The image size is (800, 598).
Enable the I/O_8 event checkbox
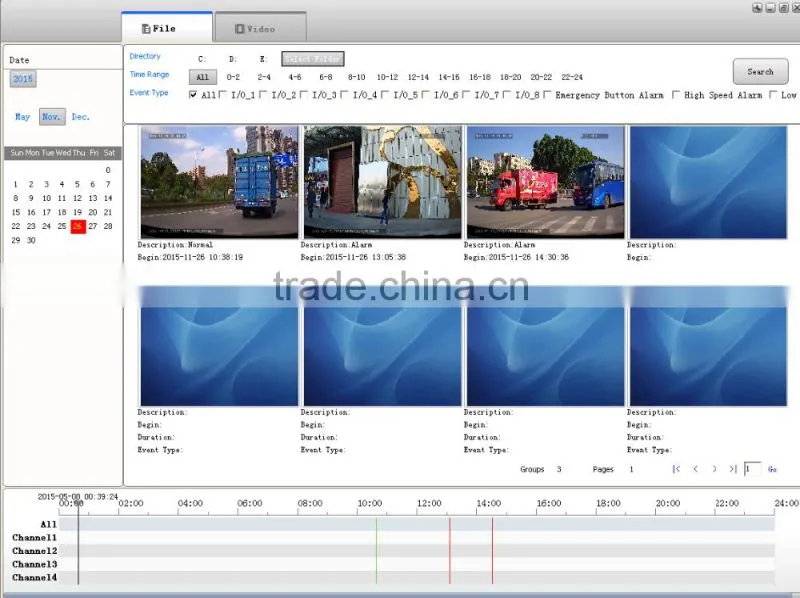click(x=507, y=95)
